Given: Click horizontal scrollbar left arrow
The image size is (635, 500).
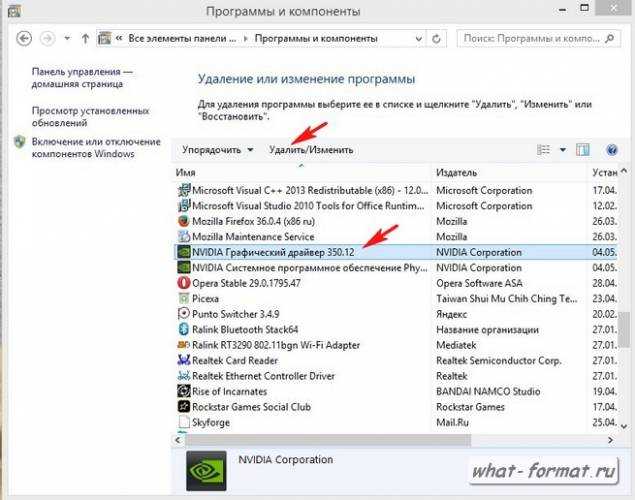Looking at the screenshot, I should pyautogui.click(x=178, y=440).
